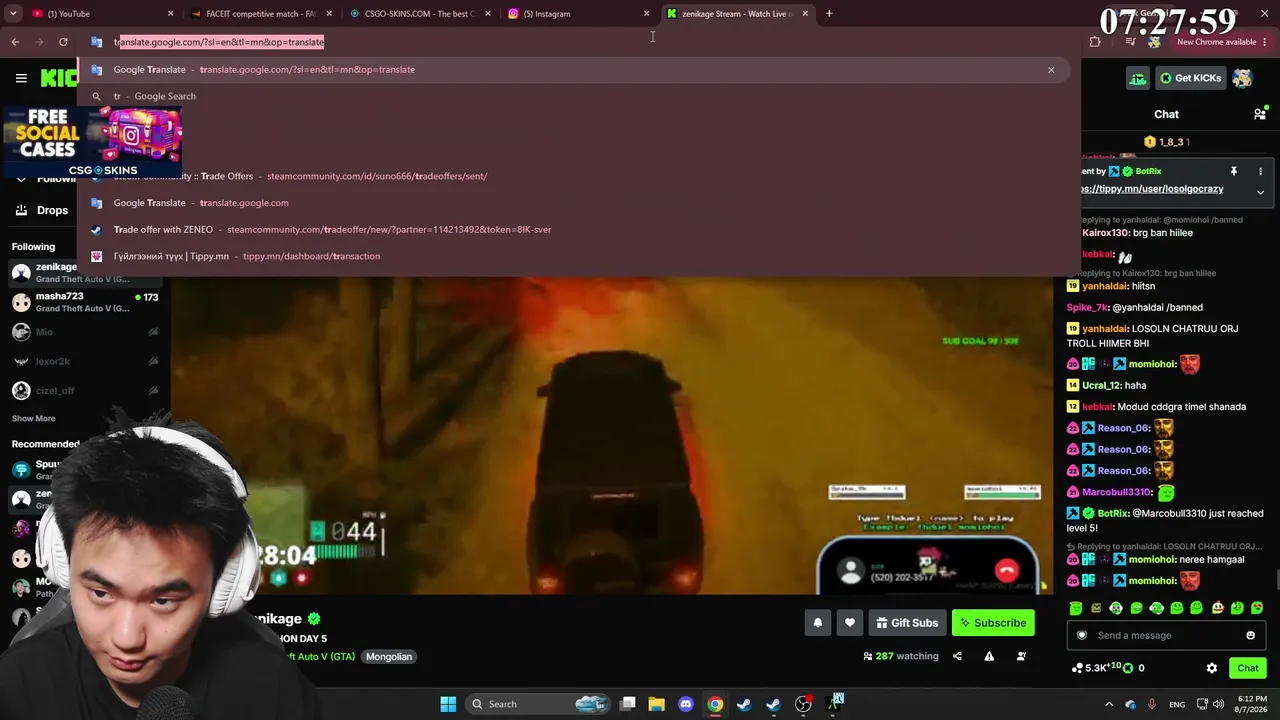The height and width of the screenshot is (720, 1280).
Task: Click the Windows taskbar Search box
Action: [x=539, y=704]
